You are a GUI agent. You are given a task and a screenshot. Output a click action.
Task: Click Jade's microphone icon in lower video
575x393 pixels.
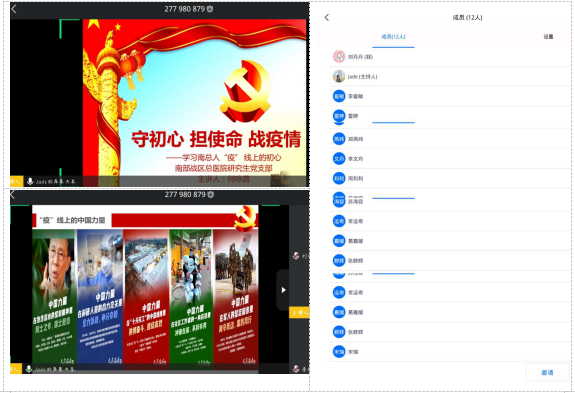pos(29,369)
